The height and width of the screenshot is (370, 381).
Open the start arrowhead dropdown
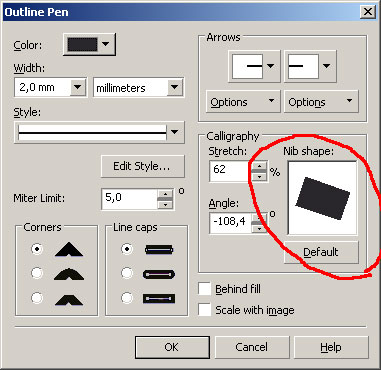(x=271, y=66)
